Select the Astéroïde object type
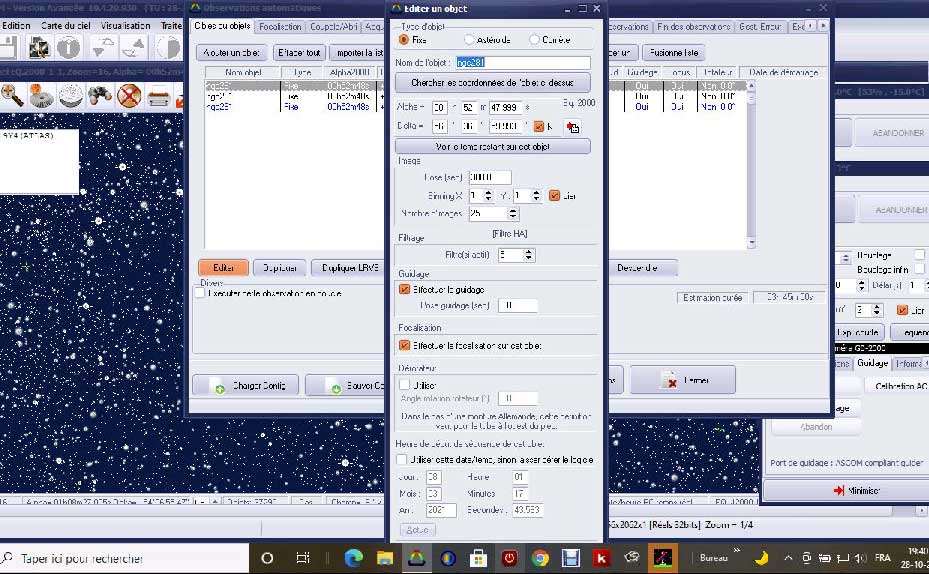This screenshot has width=929, height=574. (470, 40)
